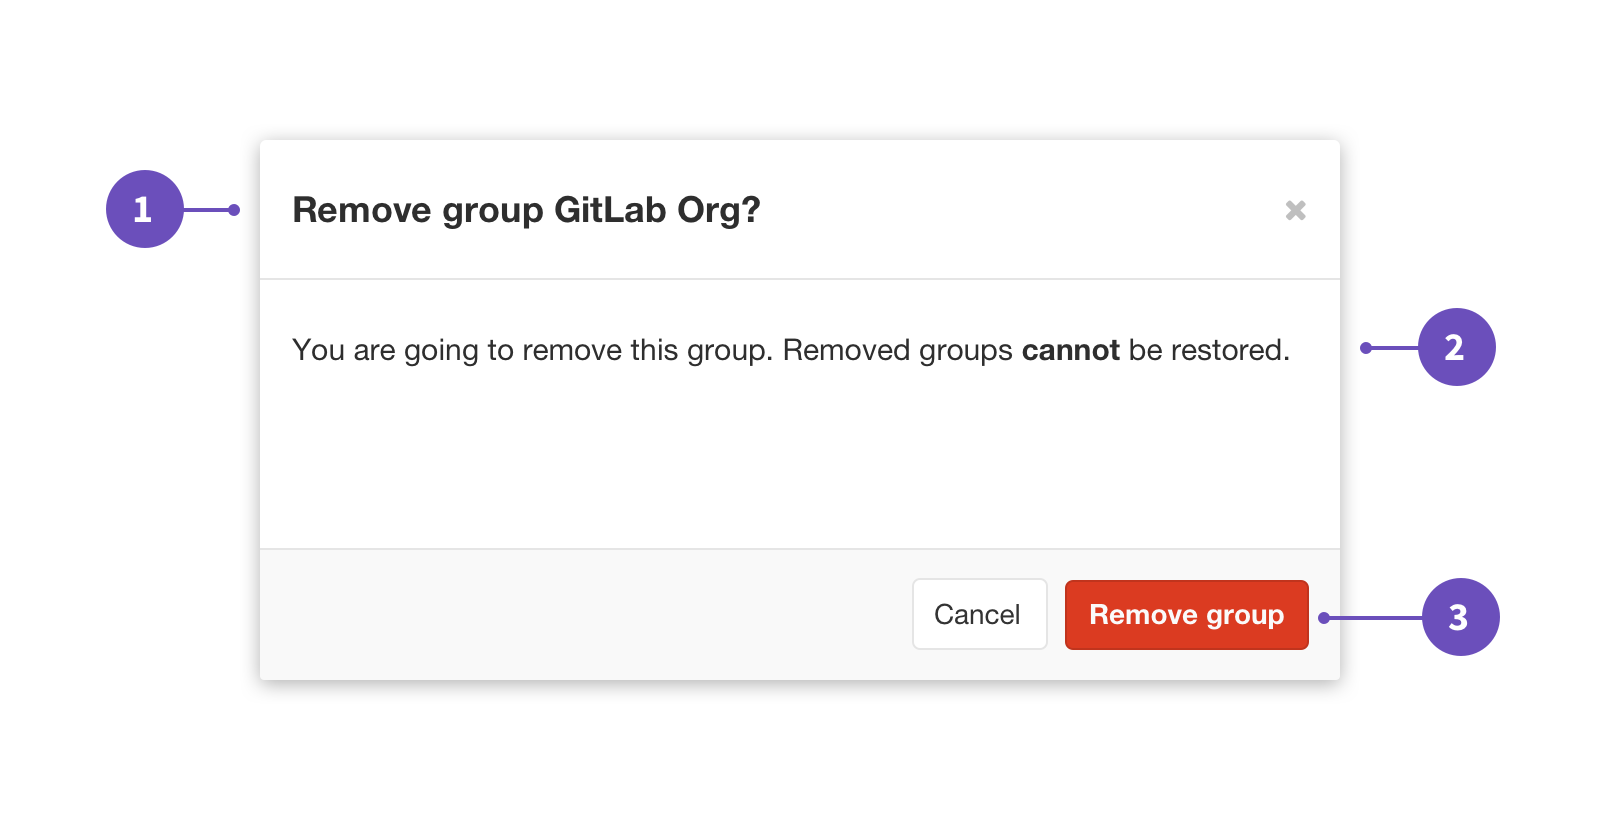The height and width of the screenshot is (840, 1600).
Task: Click the connector line beside marker 1
Action: pyautogui.click(x=206, y=210)
